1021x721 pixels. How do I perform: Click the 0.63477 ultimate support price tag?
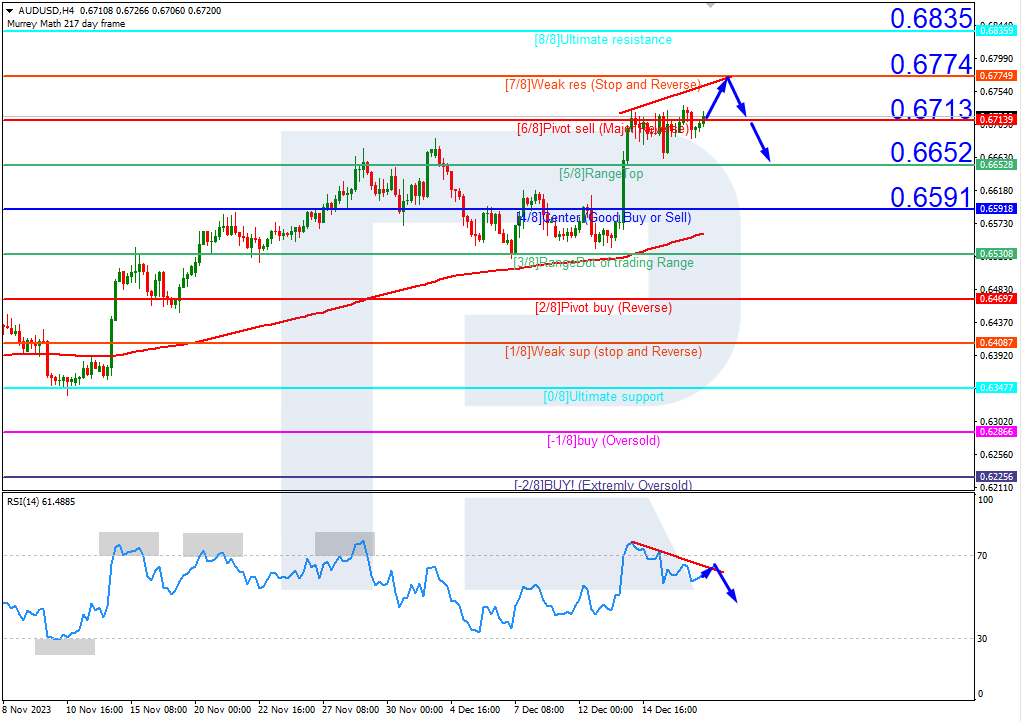pyautogui.click(x=996, y=388)
